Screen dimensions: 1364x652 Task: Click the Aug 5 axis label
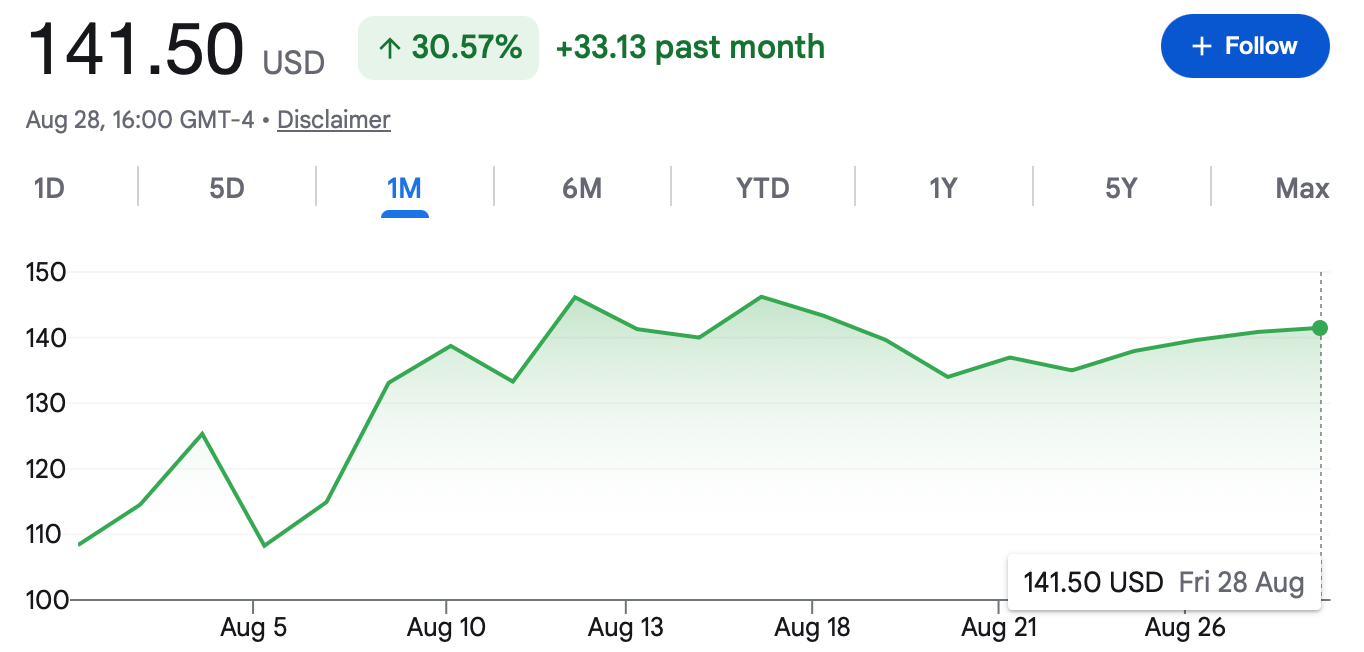pyautogui.click(x=253, y=628)
